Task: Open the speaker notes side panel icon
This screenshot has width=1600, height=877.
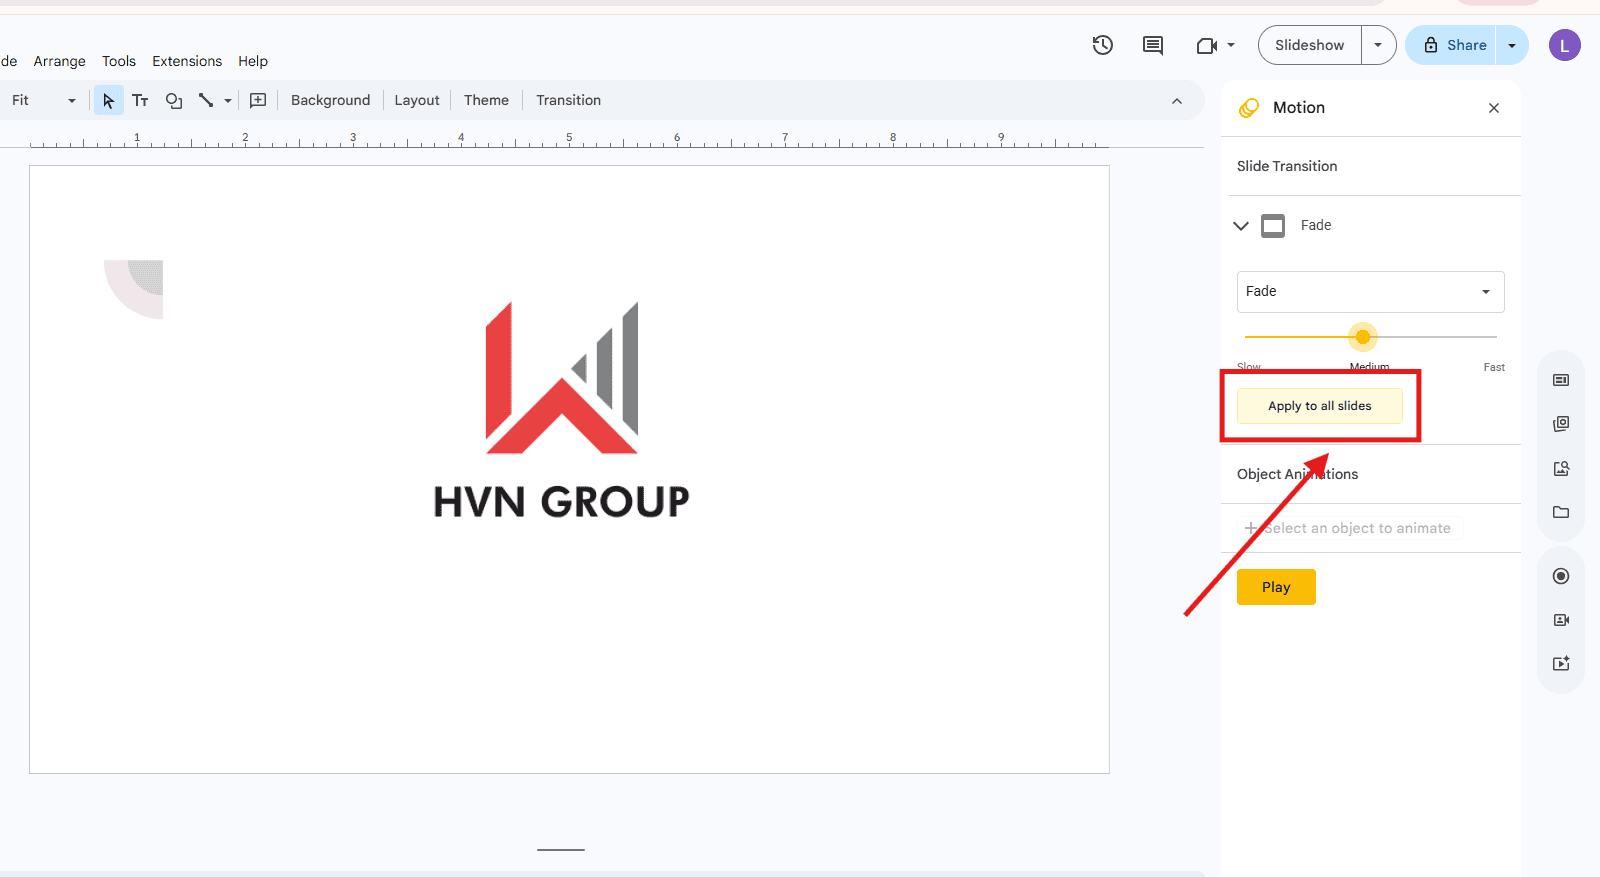Action: pos(1561,380)
